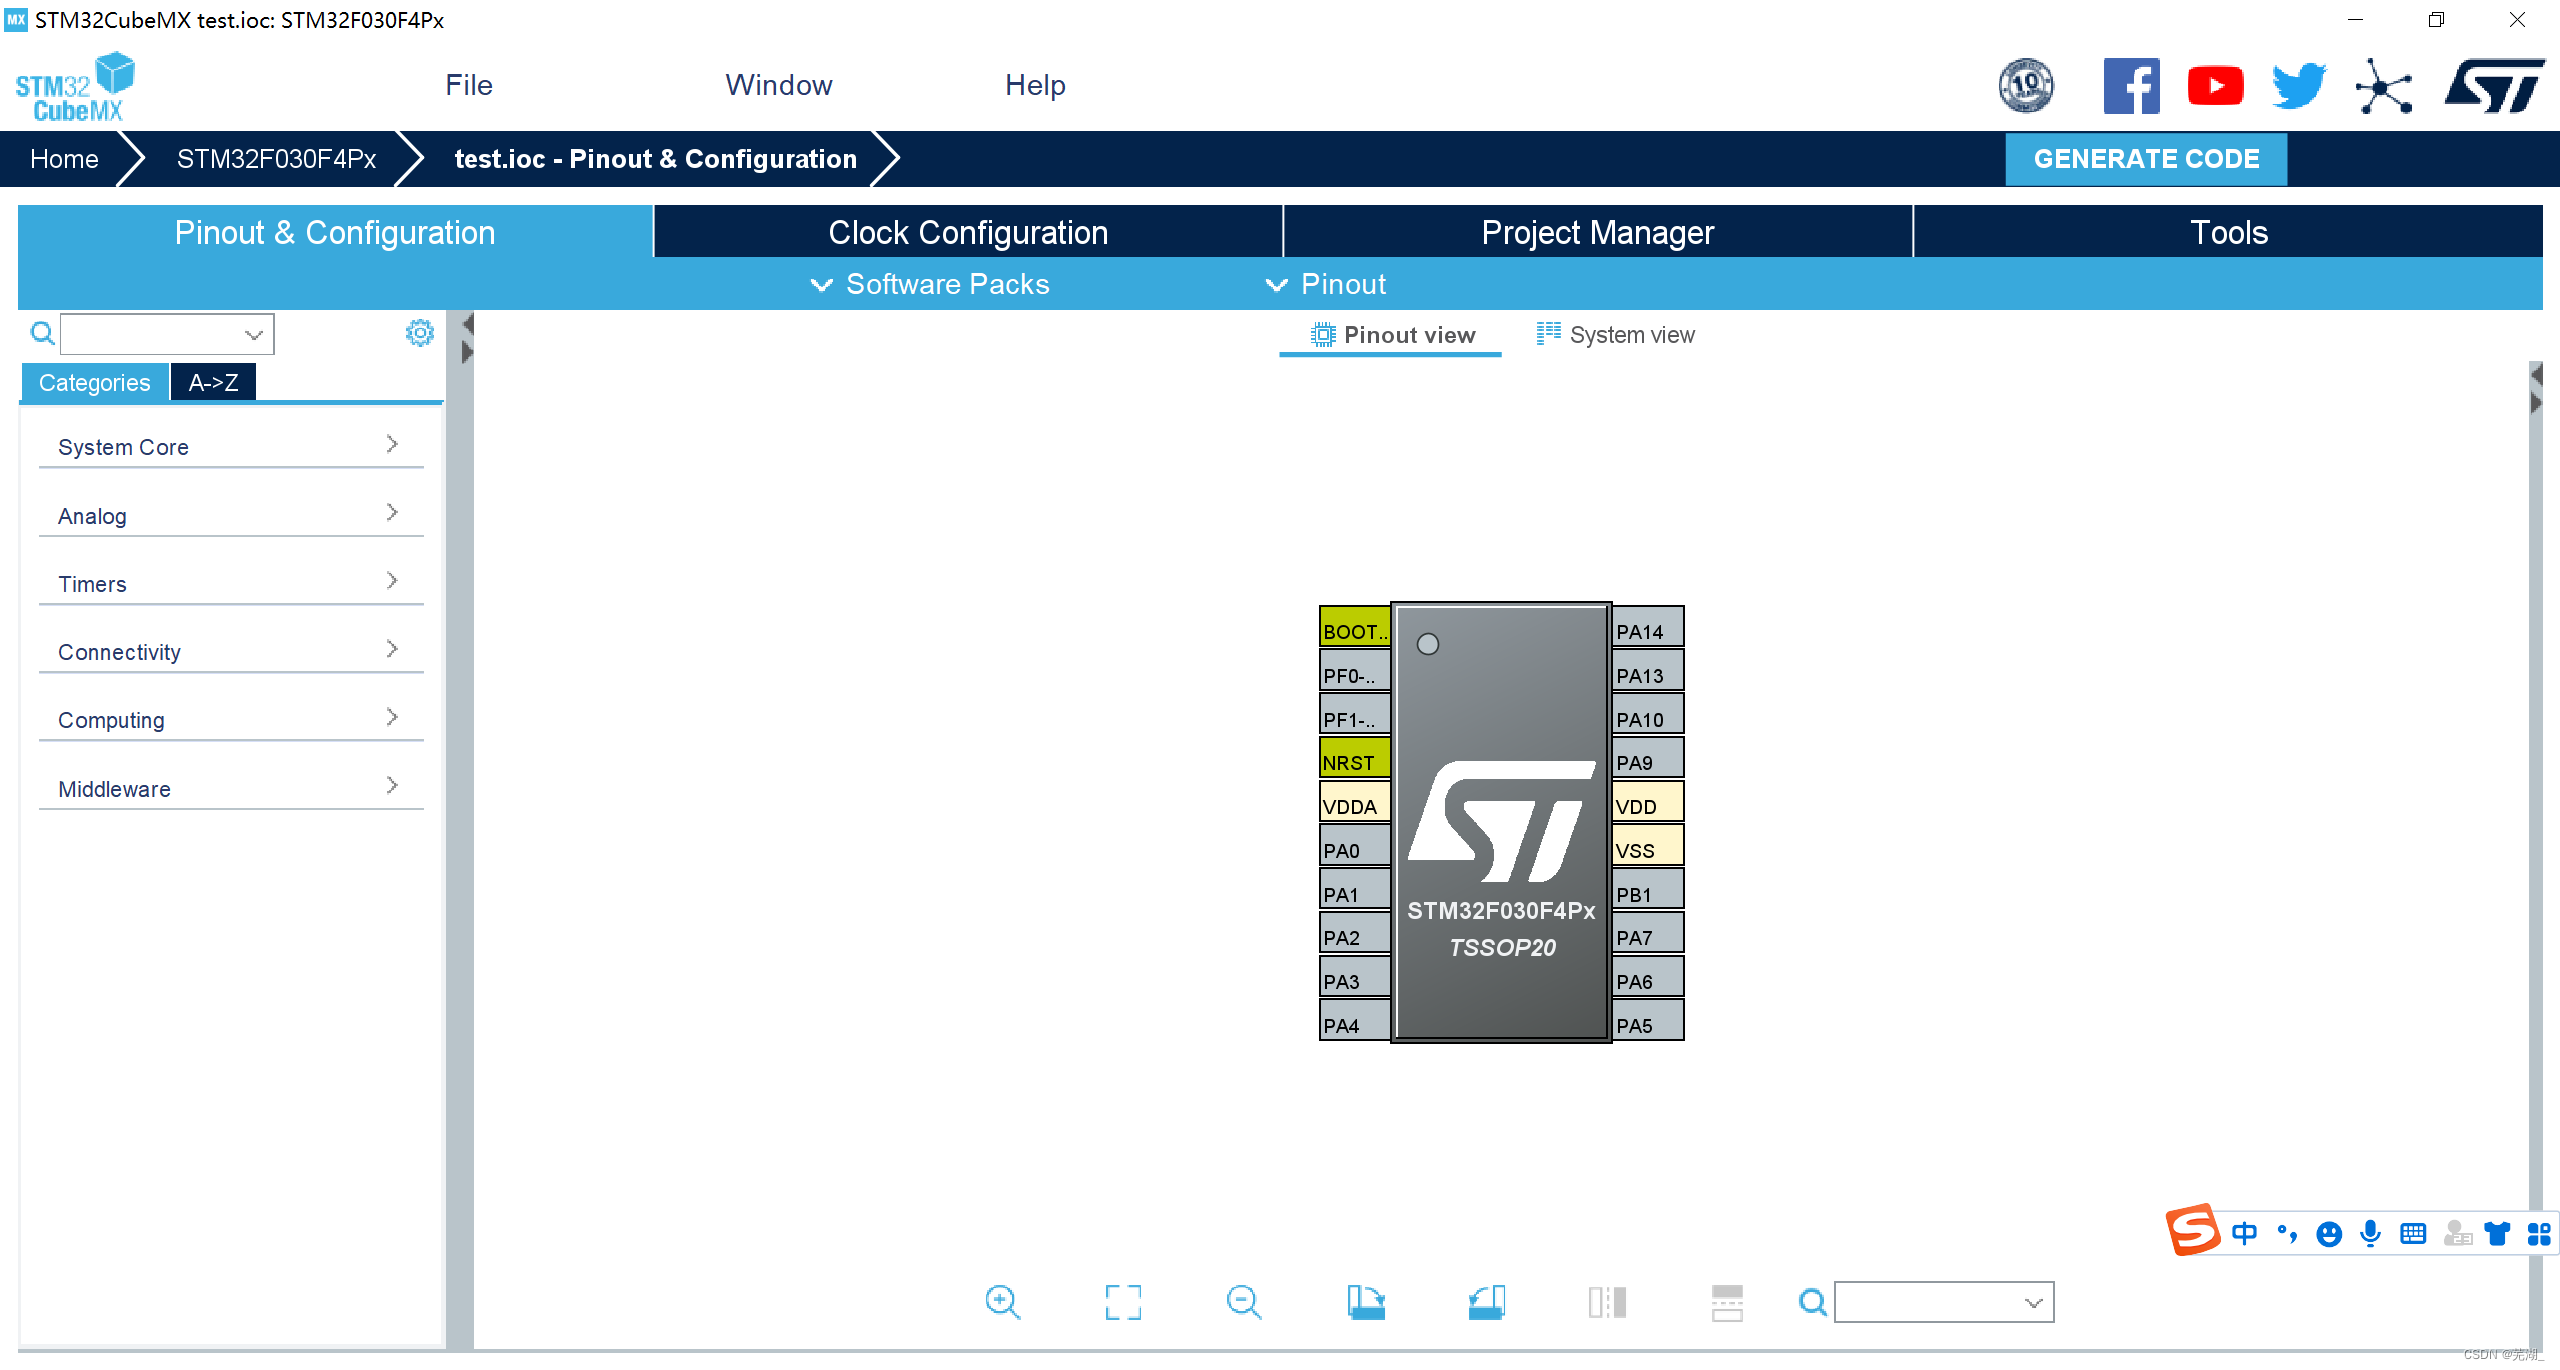Screen dimensions: 2560x1370
Task: Go to Home in the breadcrumb
Action: [64, 159]
